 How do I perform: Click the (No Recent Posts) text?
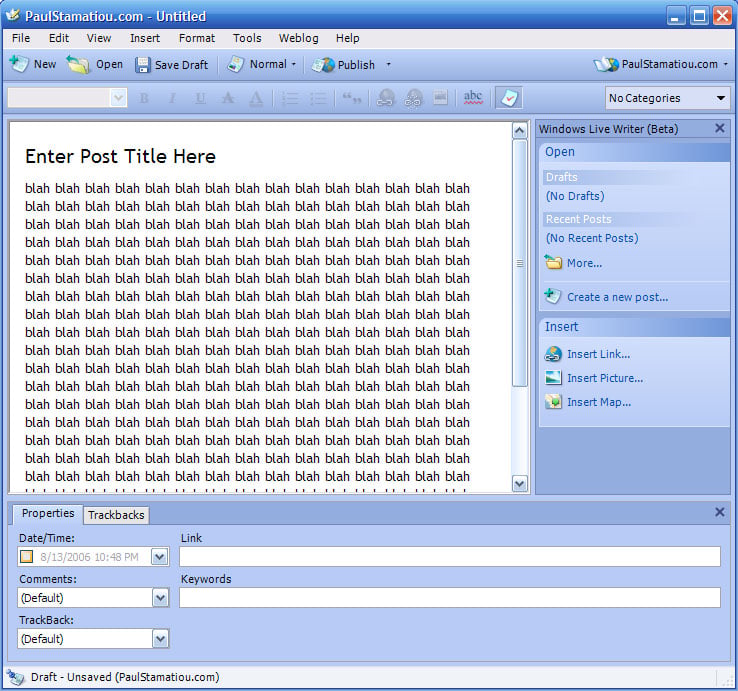click(592, 238)
